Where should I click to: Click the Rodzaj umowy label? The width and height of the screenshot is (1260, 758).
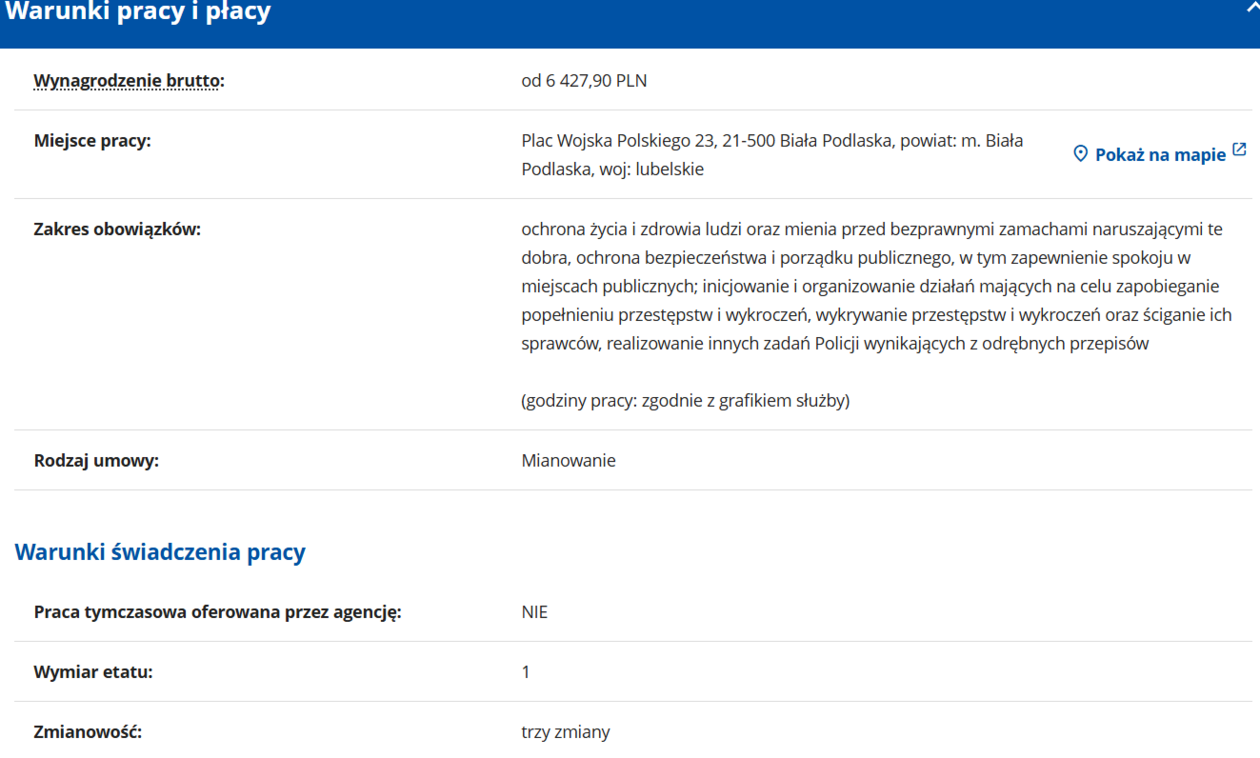[x=96, y=461]
